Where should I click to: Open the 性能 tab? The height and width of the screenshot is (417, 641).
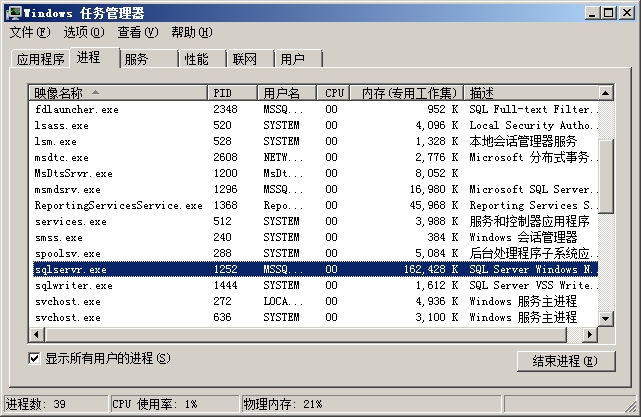(x=203, y=59)
